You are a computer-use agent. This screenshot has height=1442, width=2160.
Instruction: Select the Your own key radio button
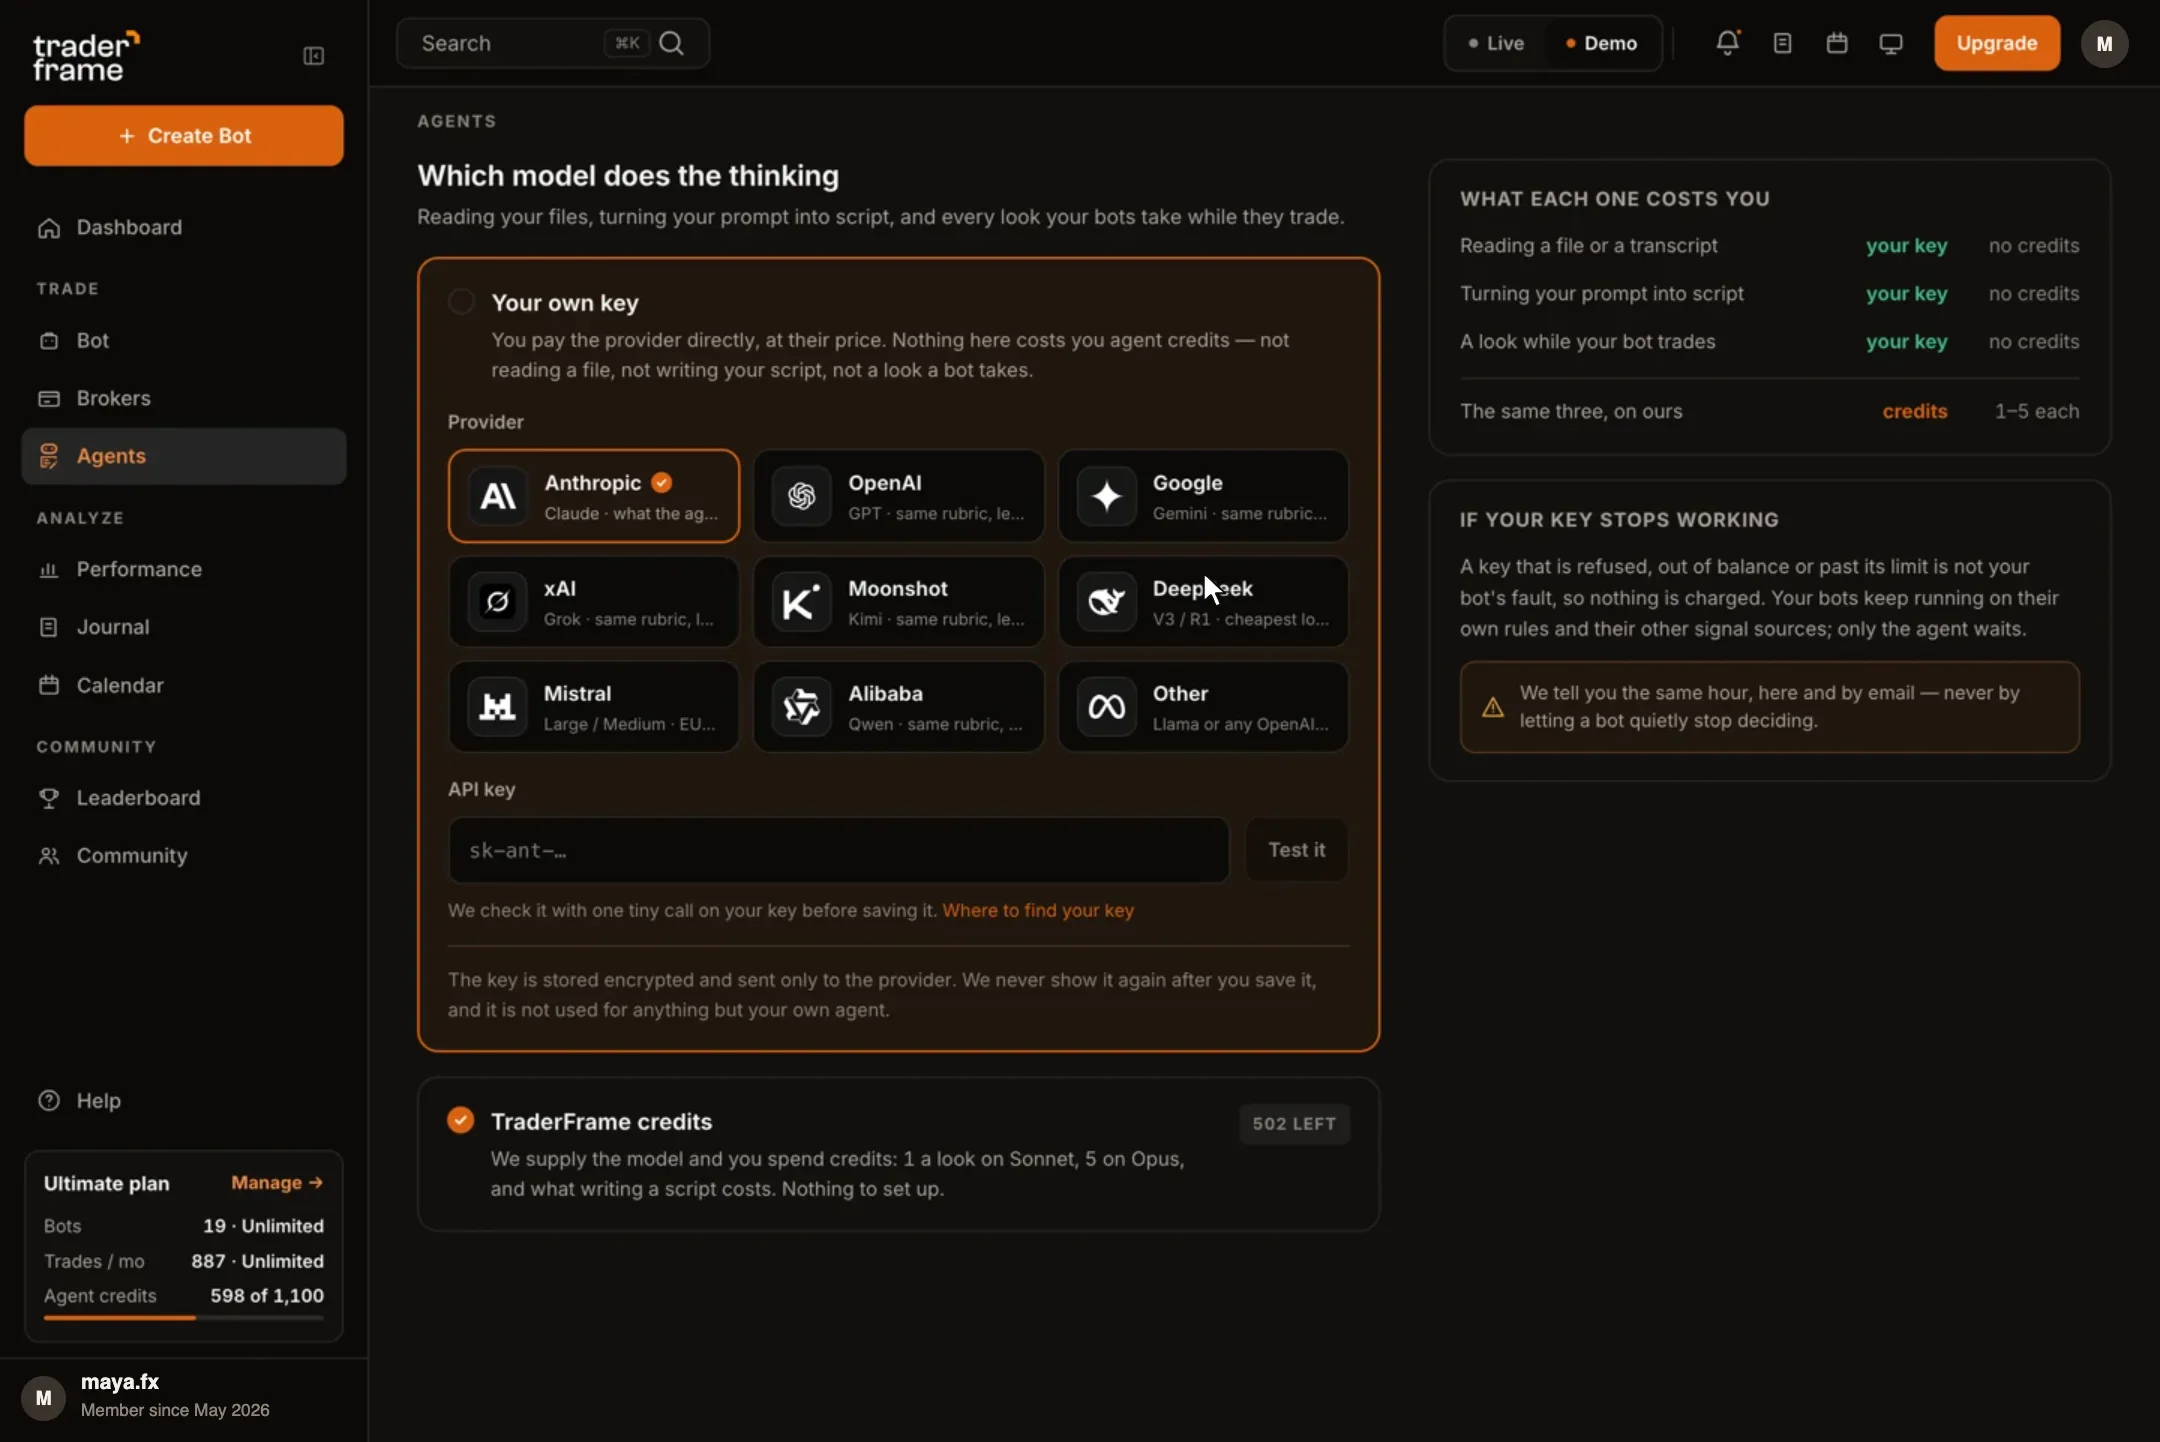[x=461, y=301]
